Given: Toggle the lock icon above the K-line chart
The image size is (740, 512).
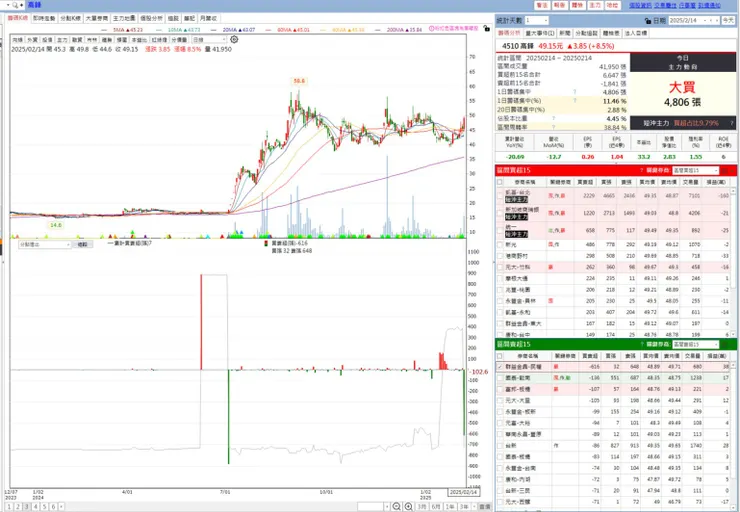Looking at the screenshot, I should tap(487, 29).
